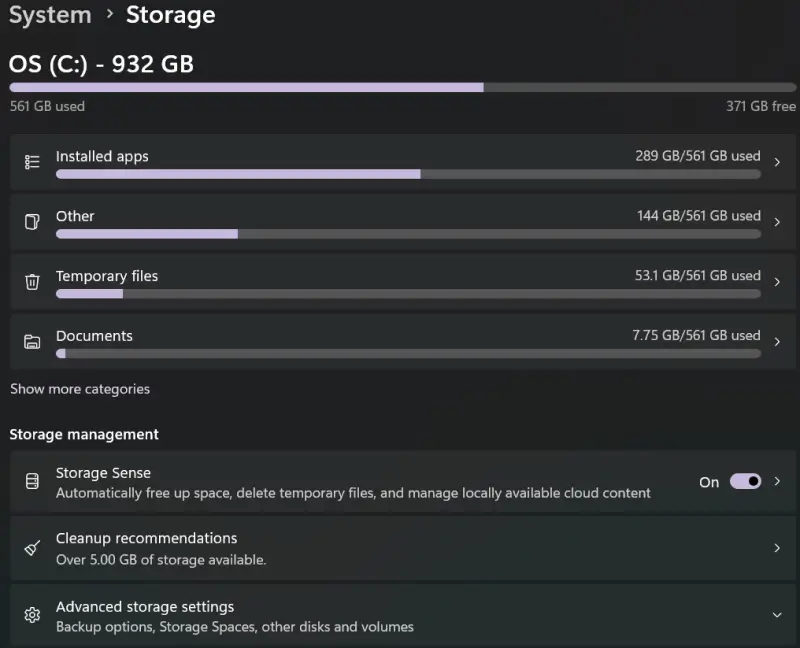Click the OS (C:) usage bar
Viewport: 800px width, 648px height.
point(400,87)
